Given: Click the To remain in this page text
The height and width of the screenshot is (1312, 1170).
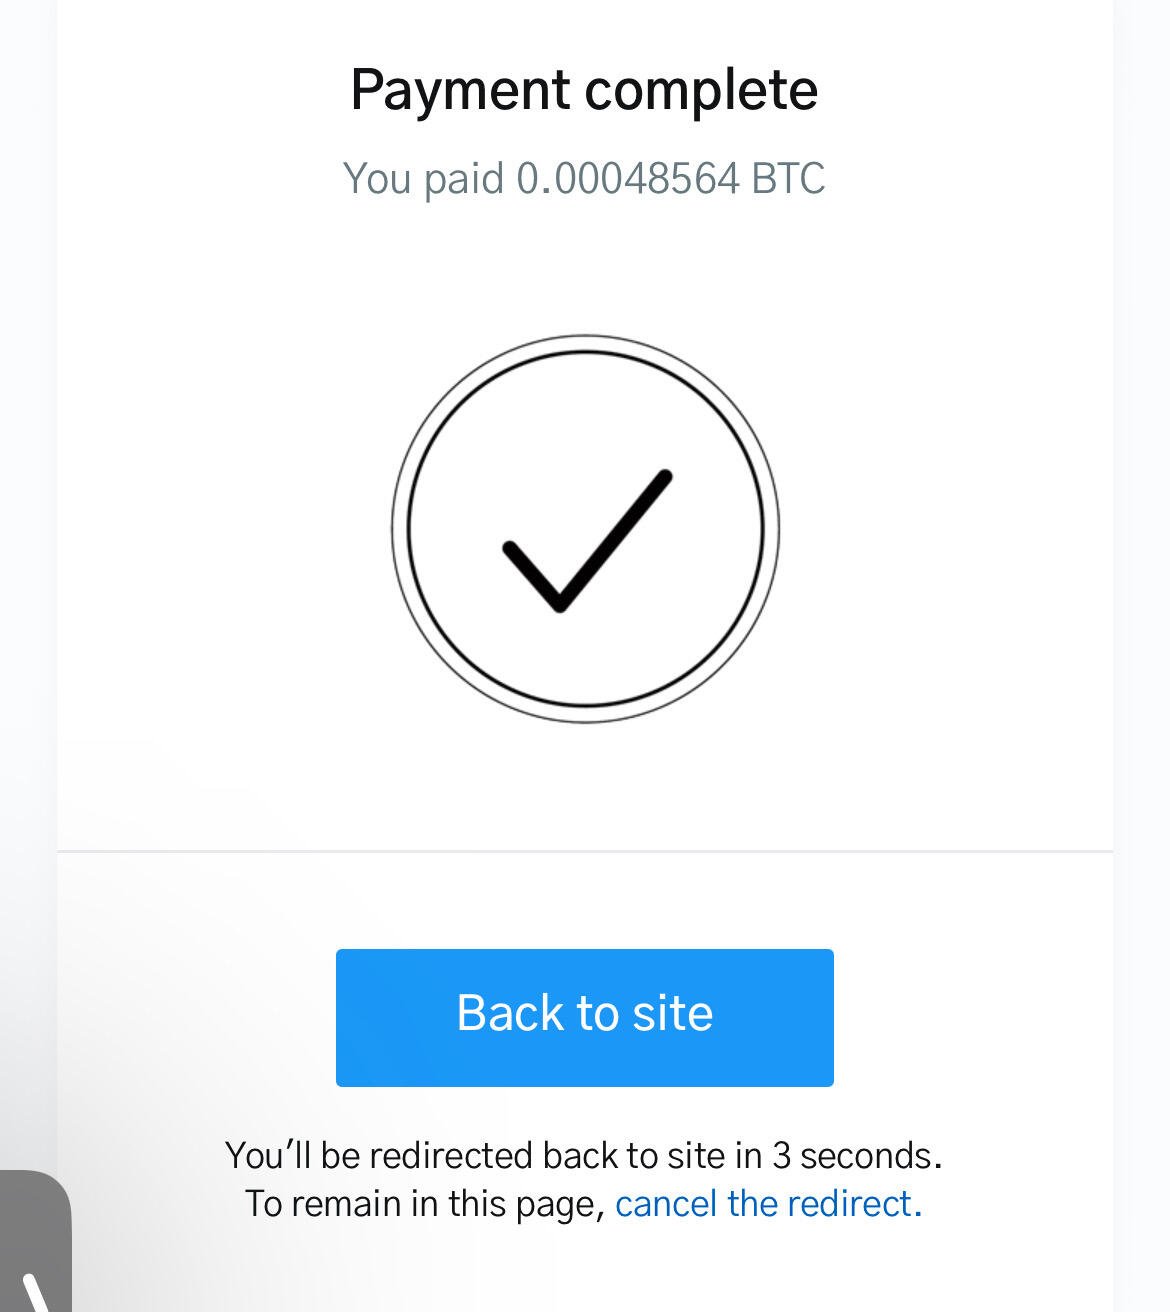Looking at the screenshot, I should [x=425, y=1203].
